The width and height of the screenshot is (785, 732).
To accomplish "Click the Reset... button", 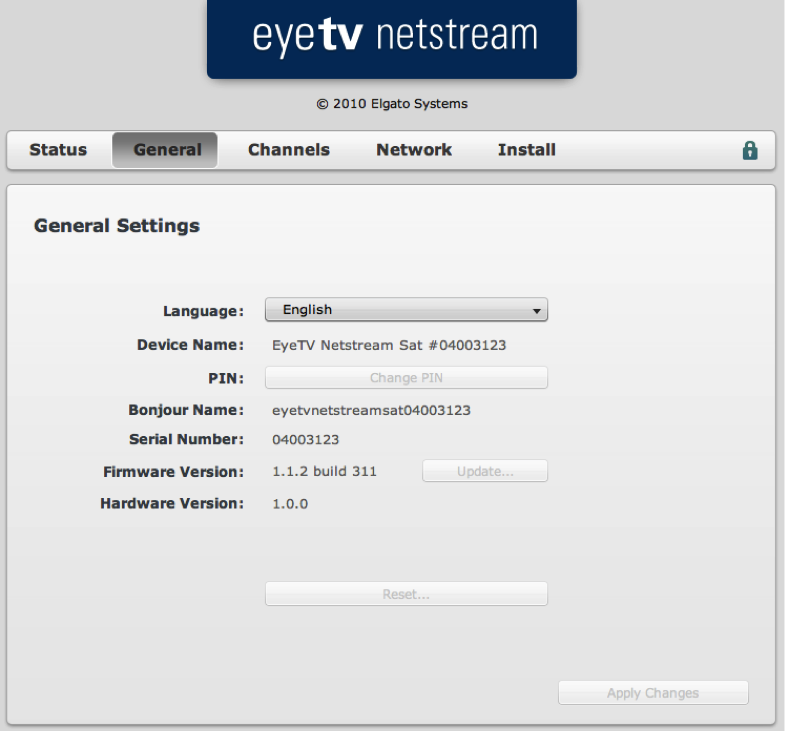I will click(x=406, y=594).
